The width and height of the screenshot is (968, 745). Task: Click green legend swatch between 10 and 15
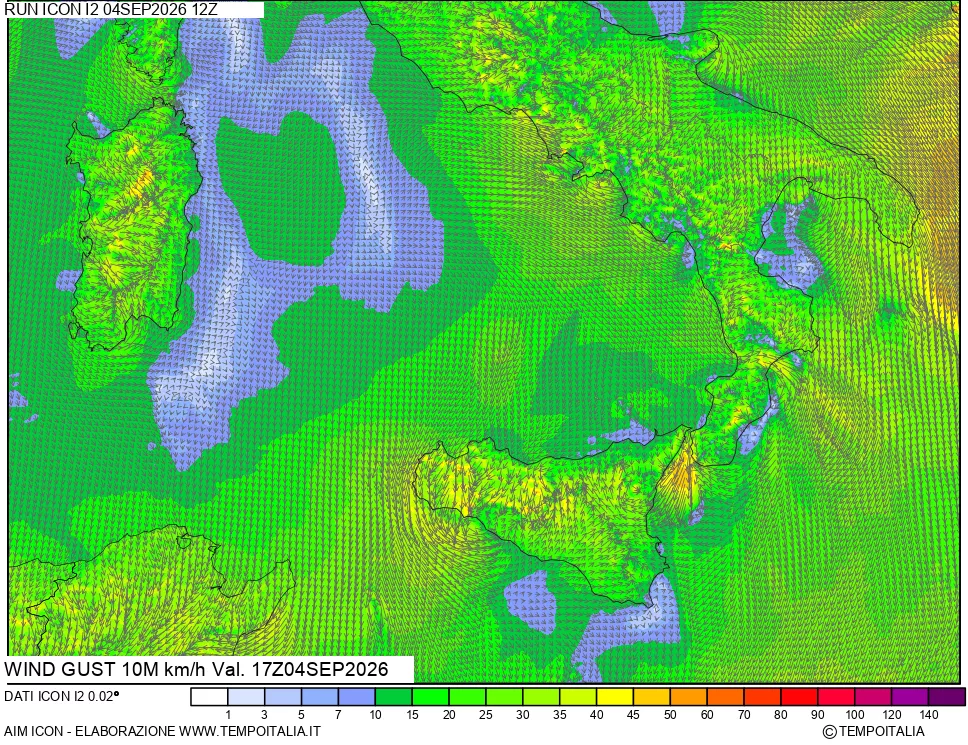(394, 697)
